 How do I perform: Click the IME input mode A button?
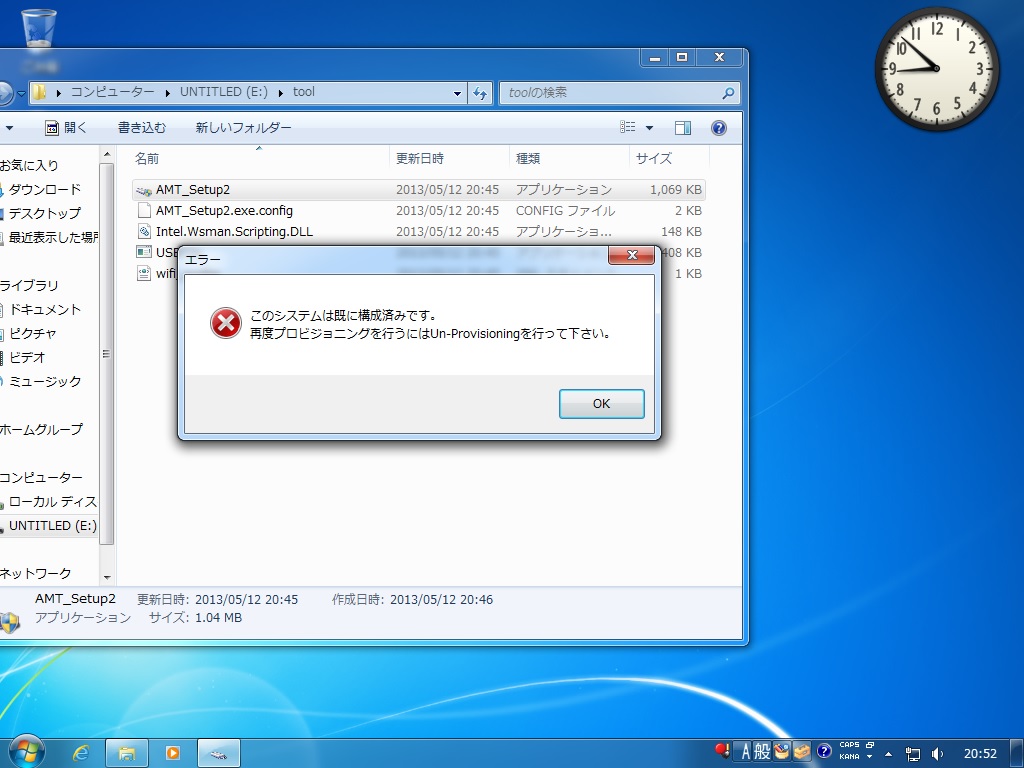pyautogui.click(x=745, y=752)
